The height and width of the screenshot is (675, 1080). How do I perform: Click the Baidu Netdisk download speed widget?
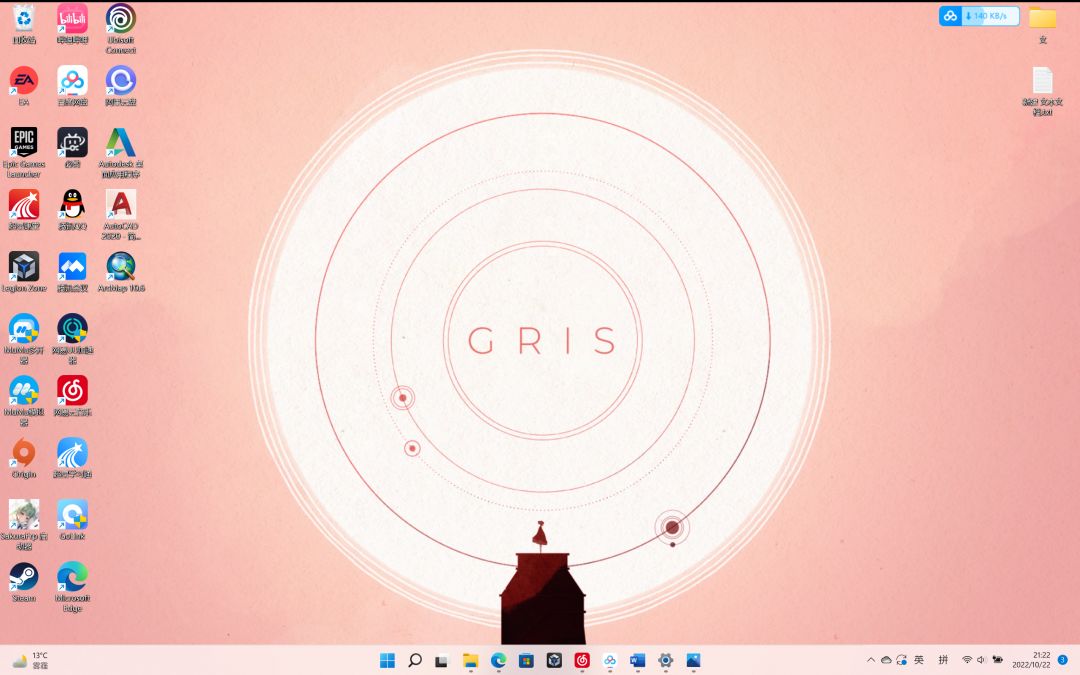click(x=979, y=16)
